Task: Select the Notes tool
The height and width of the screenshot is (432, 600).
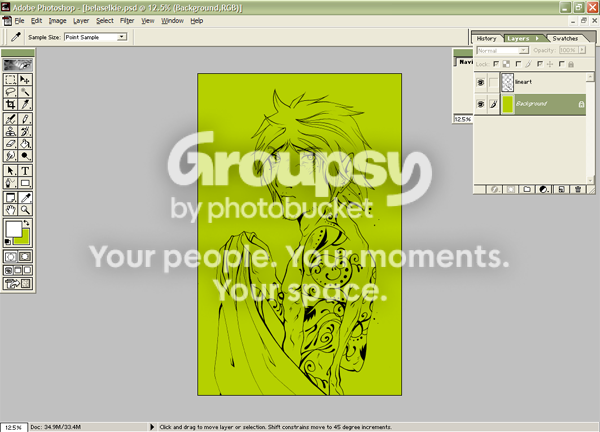Action: point(10,197)
